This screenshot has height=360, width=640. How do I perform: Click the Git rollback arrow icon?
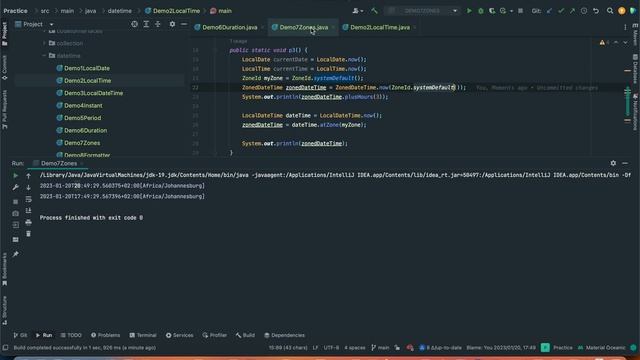596,11
